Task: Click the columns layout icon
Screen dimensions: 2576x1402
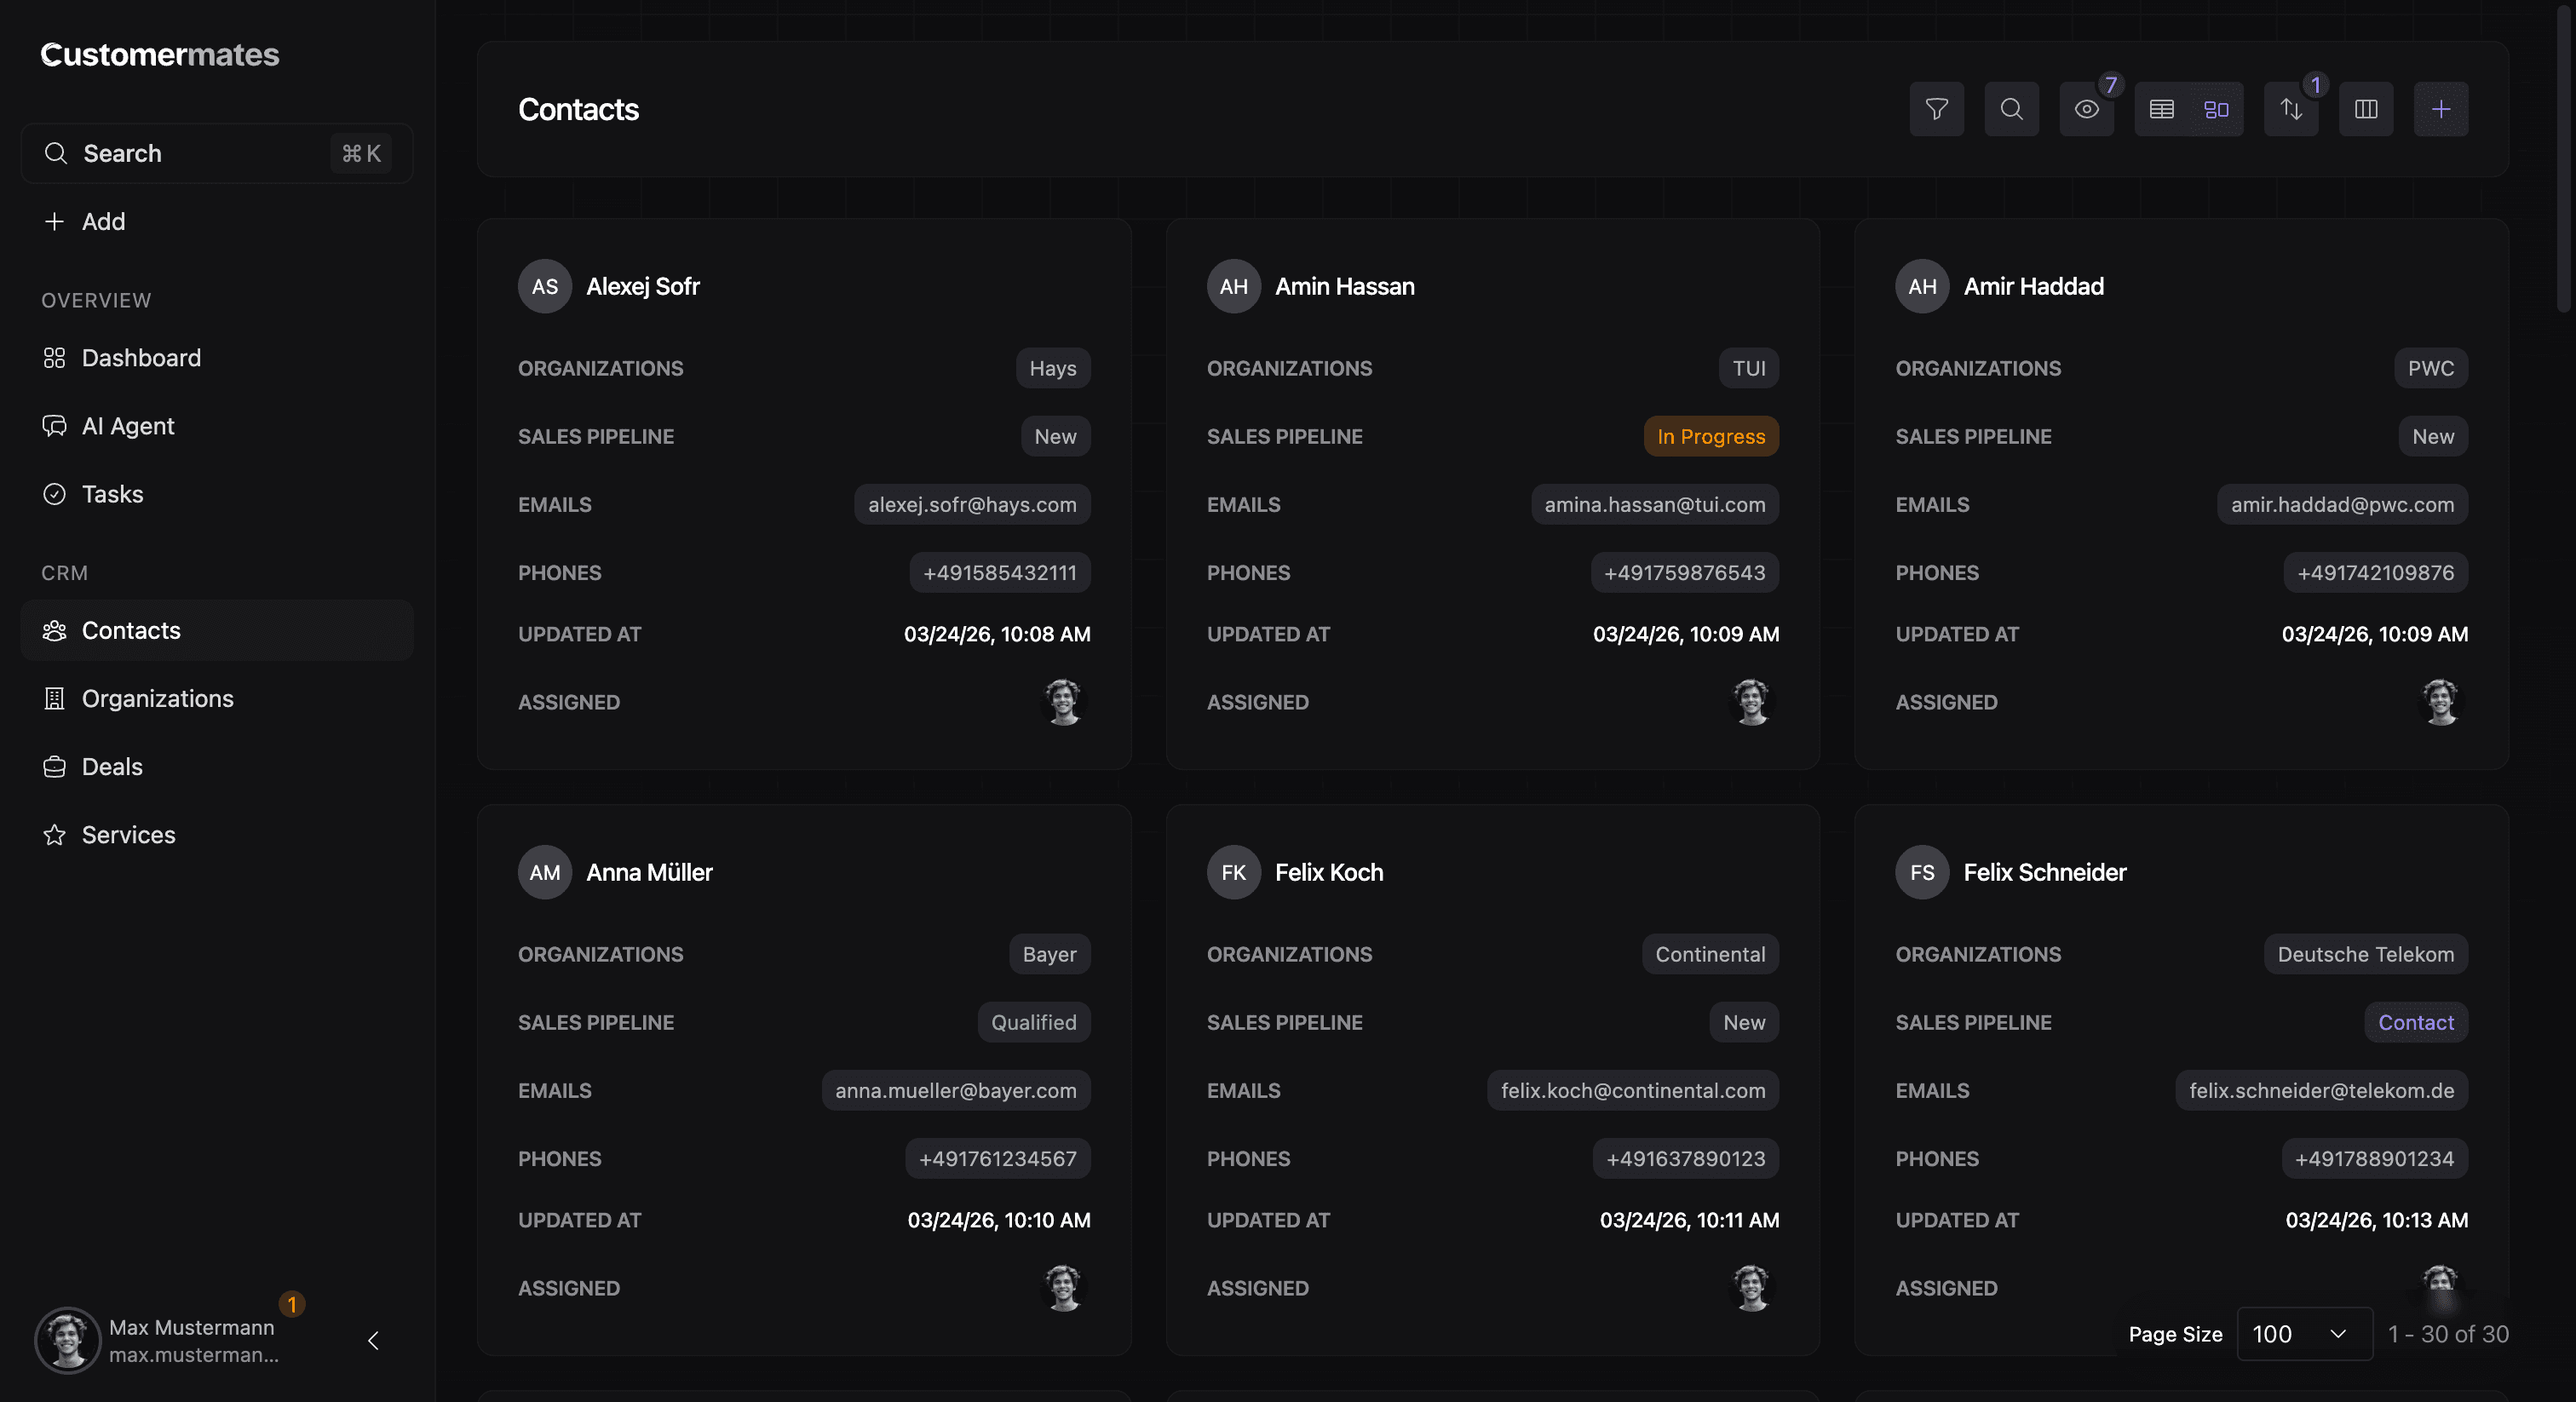Action: (x=2365, y=109)
